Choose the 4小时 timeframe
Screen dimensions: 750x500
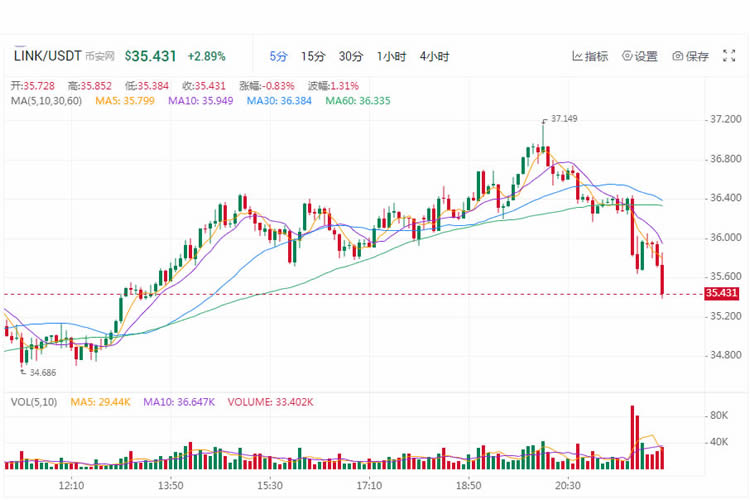click(x=434, y=56)
